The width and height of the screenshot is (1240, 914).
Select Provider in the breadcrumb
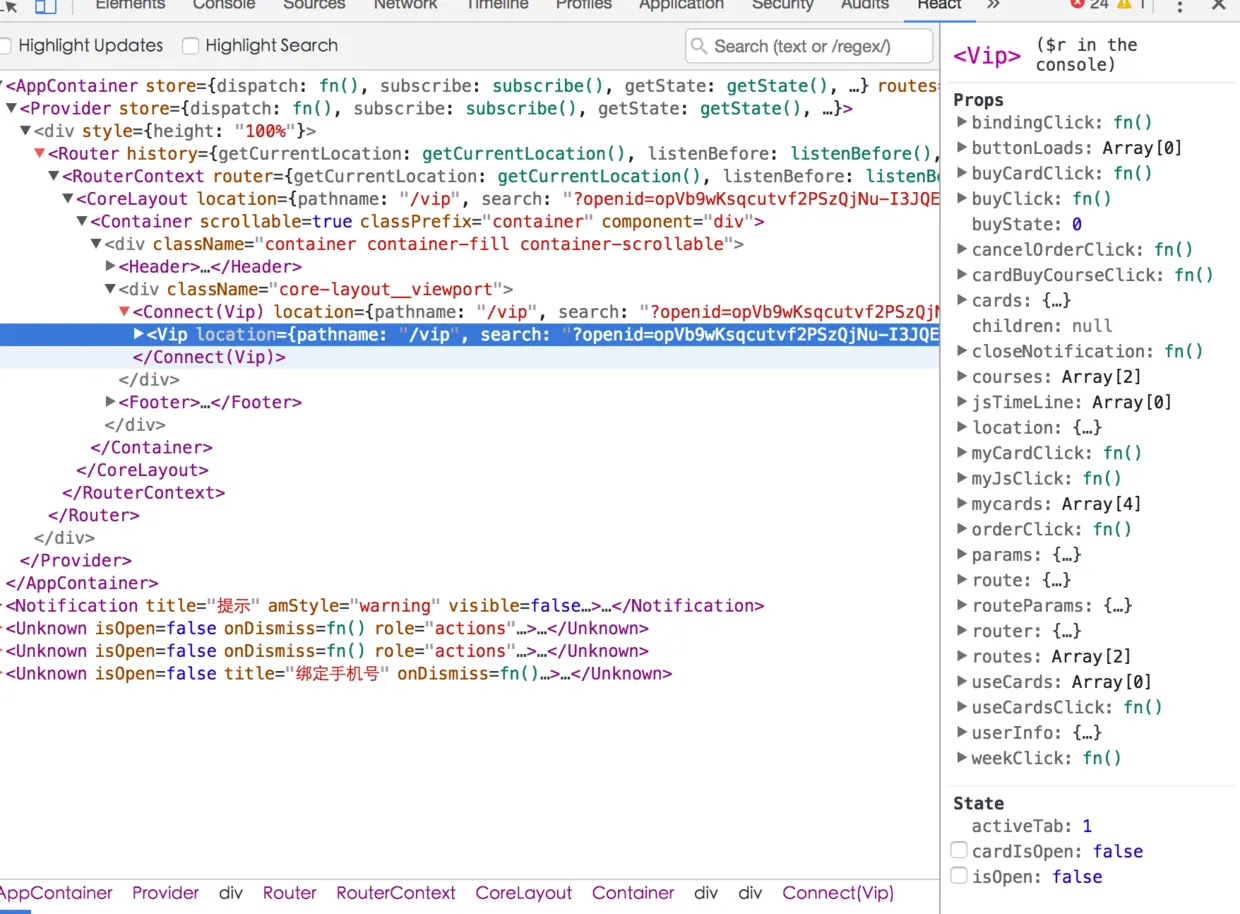pyautogui.click(x=166, y=893)
